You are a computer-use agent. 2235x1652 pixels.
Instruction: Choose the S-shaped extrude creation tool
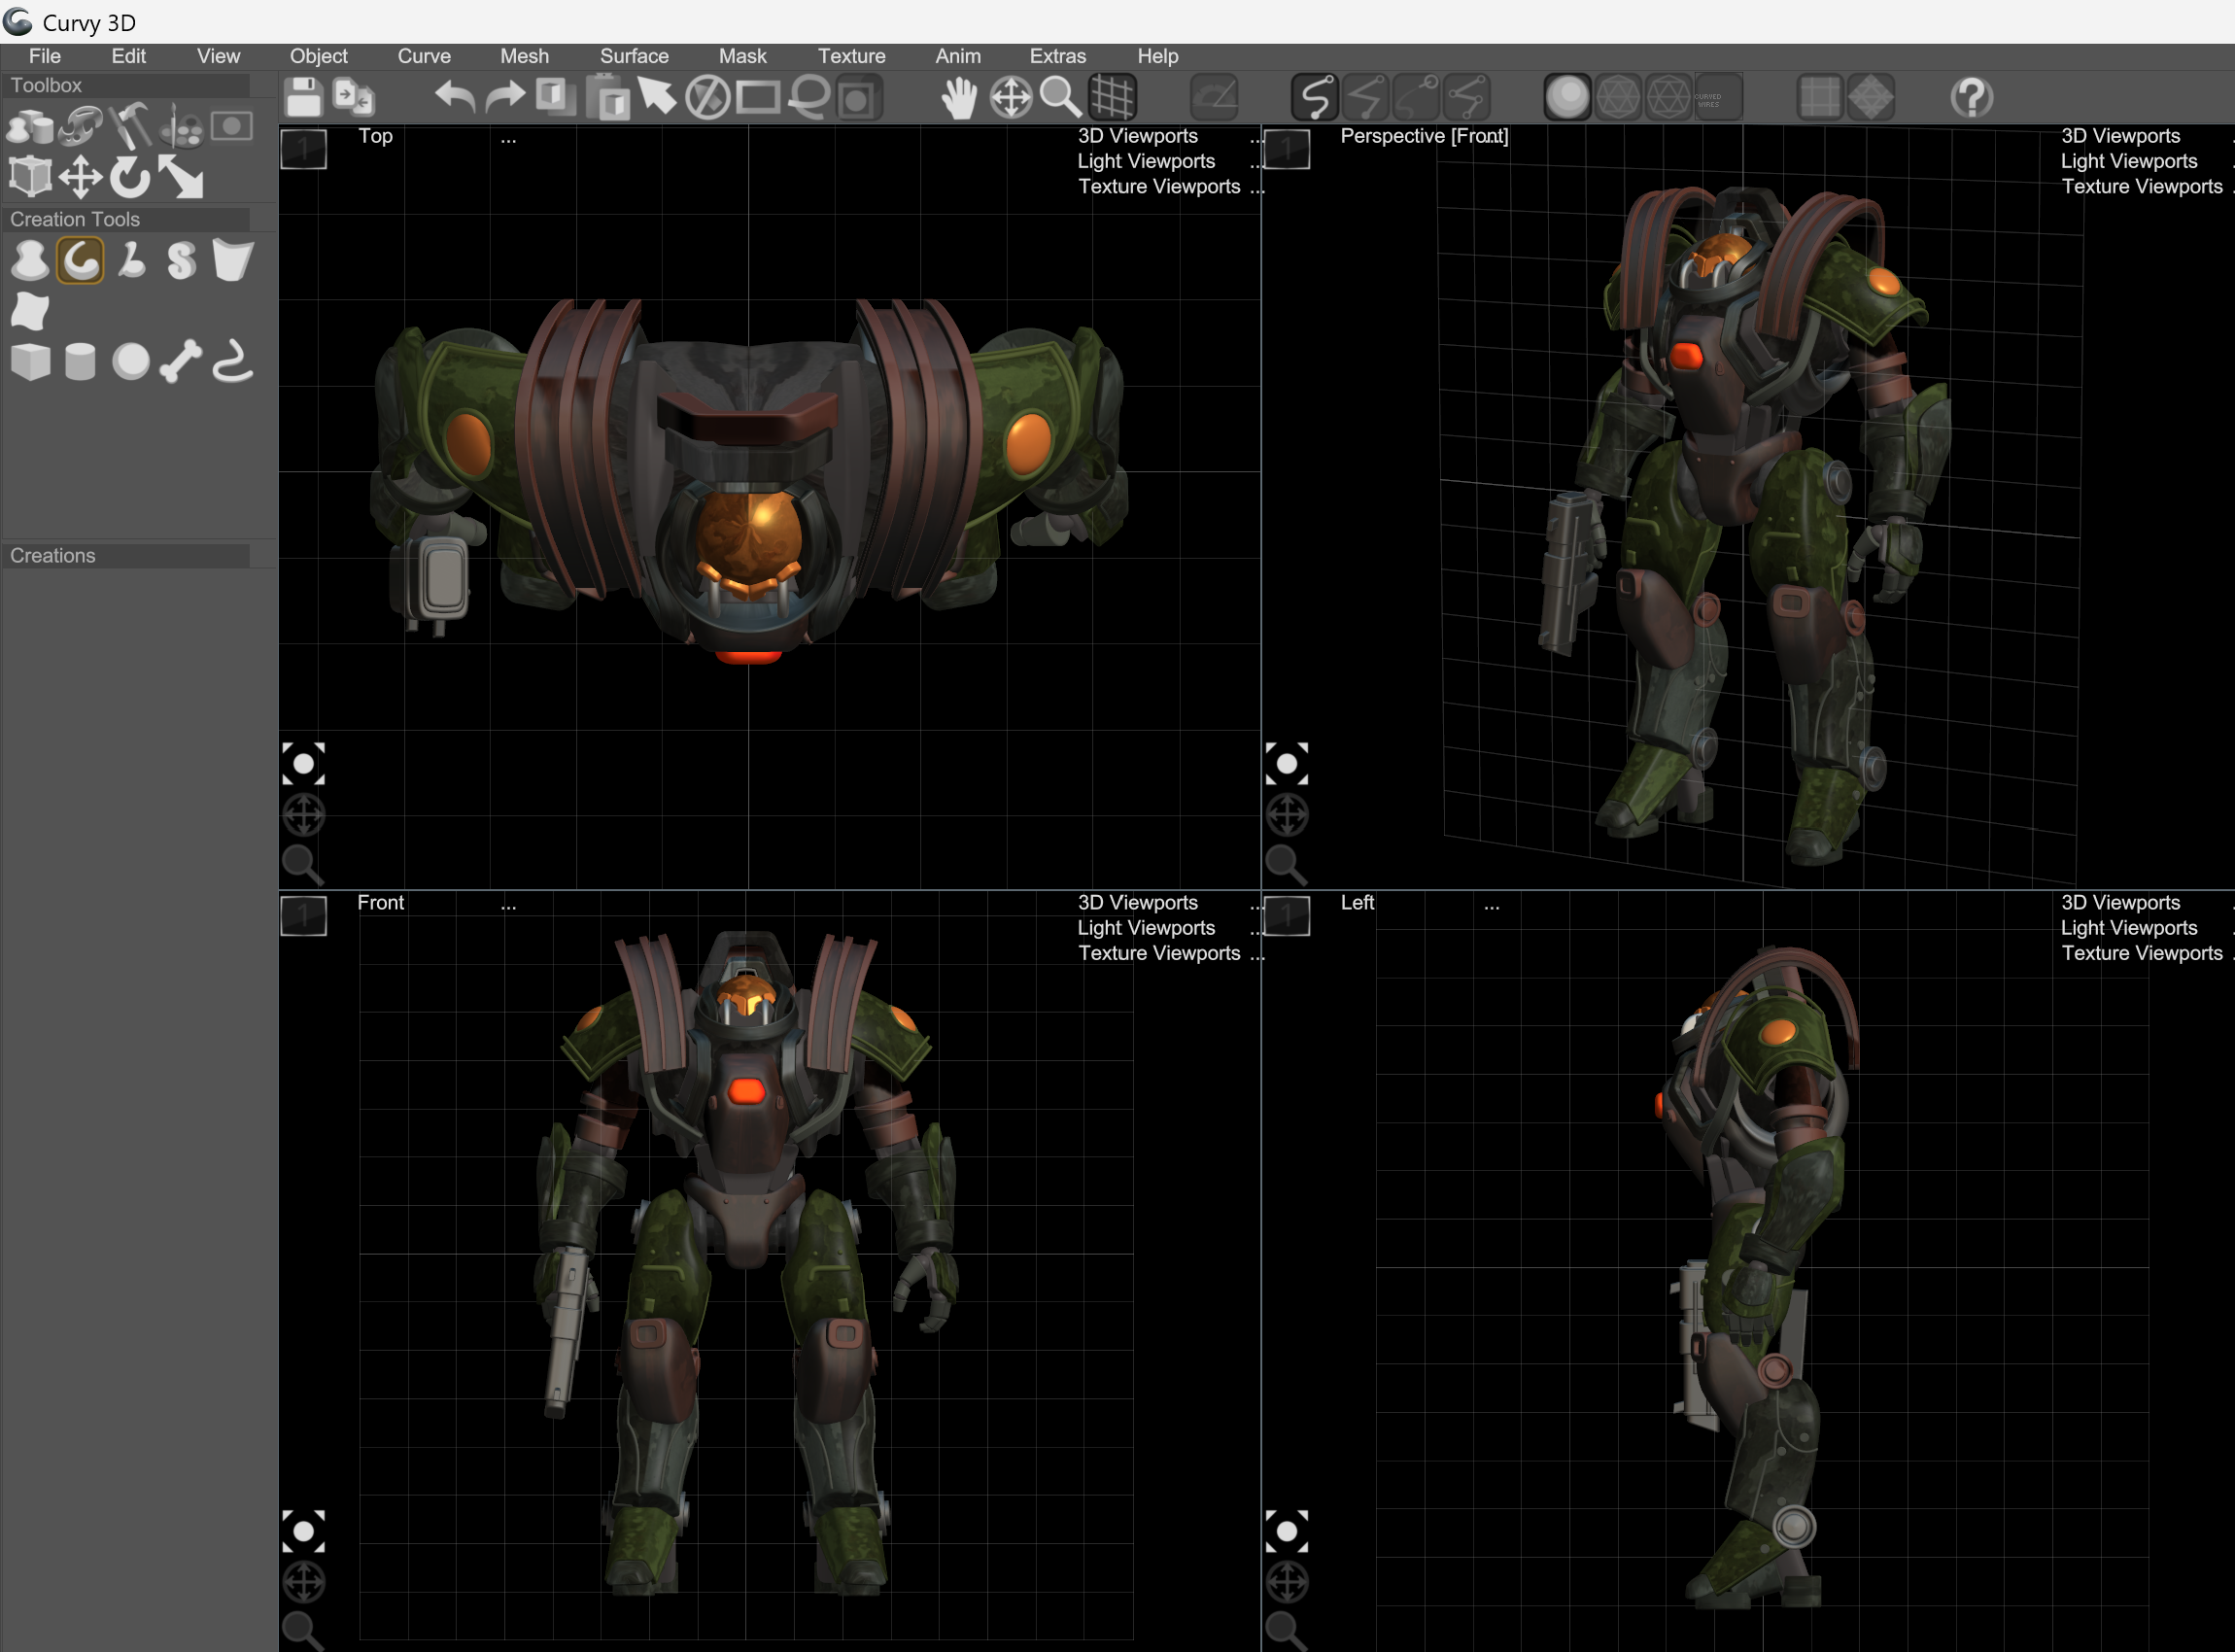(x=181, y=261)
